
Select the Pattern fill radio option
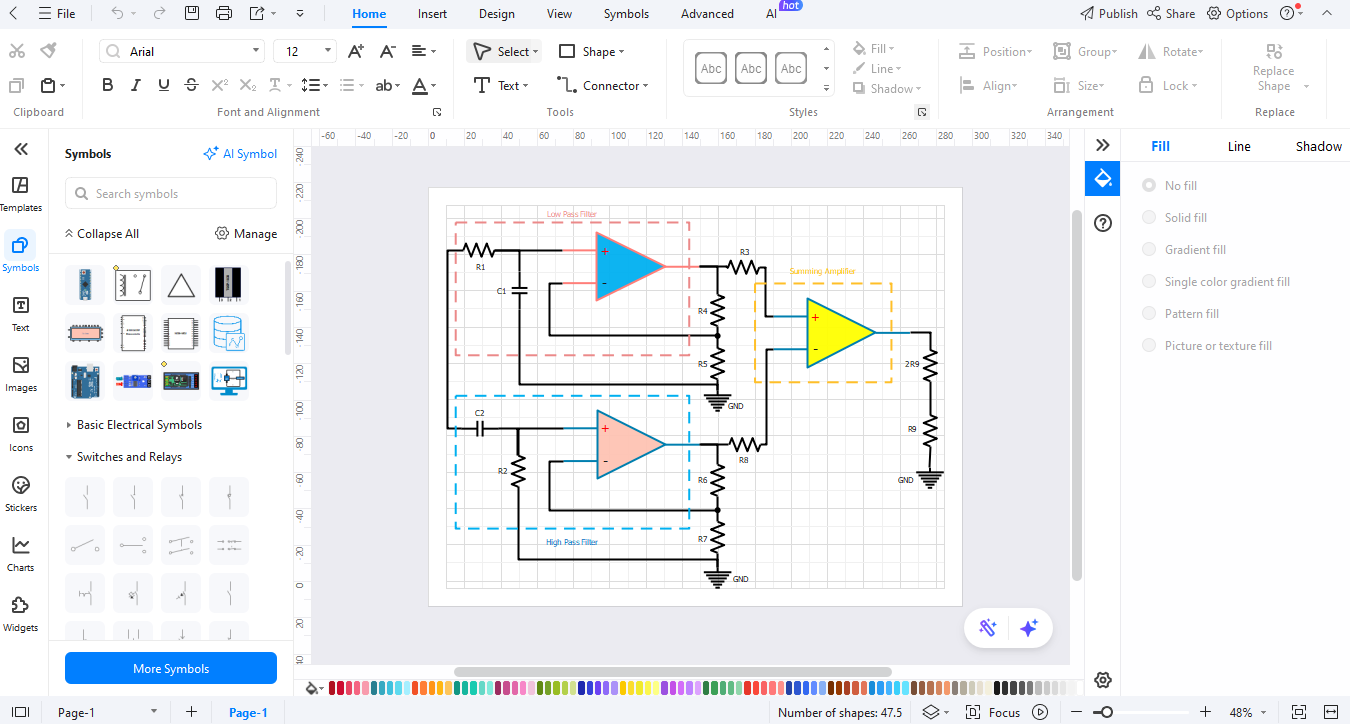(x=1148, y=313)
